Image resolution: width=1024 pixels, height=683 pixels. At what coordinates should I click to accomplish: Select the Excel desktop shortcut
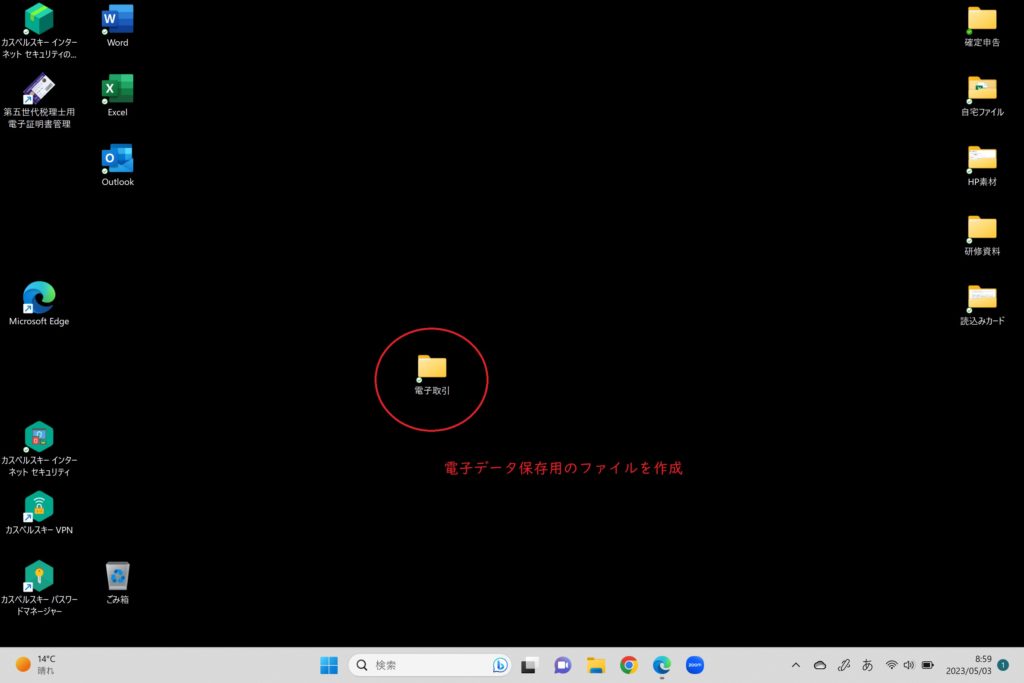pyautogui.click(x=117, y=89)
